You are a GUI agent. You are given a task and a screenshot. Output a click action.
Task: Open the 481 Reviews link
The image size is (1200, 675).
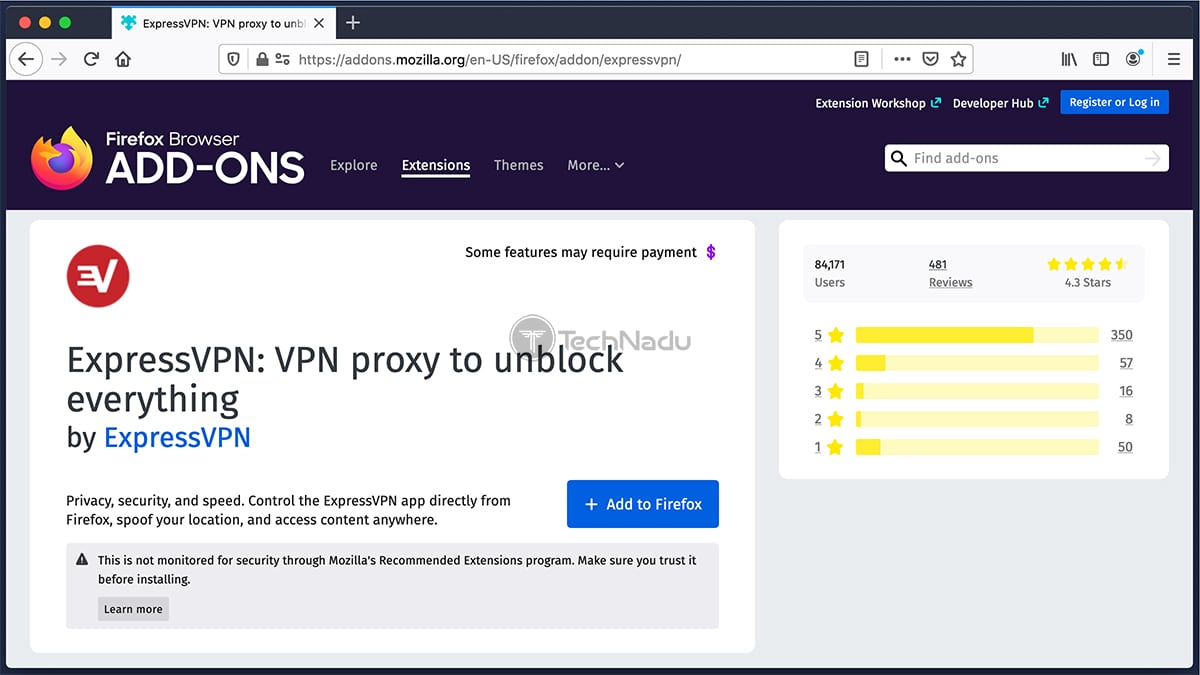950,273
